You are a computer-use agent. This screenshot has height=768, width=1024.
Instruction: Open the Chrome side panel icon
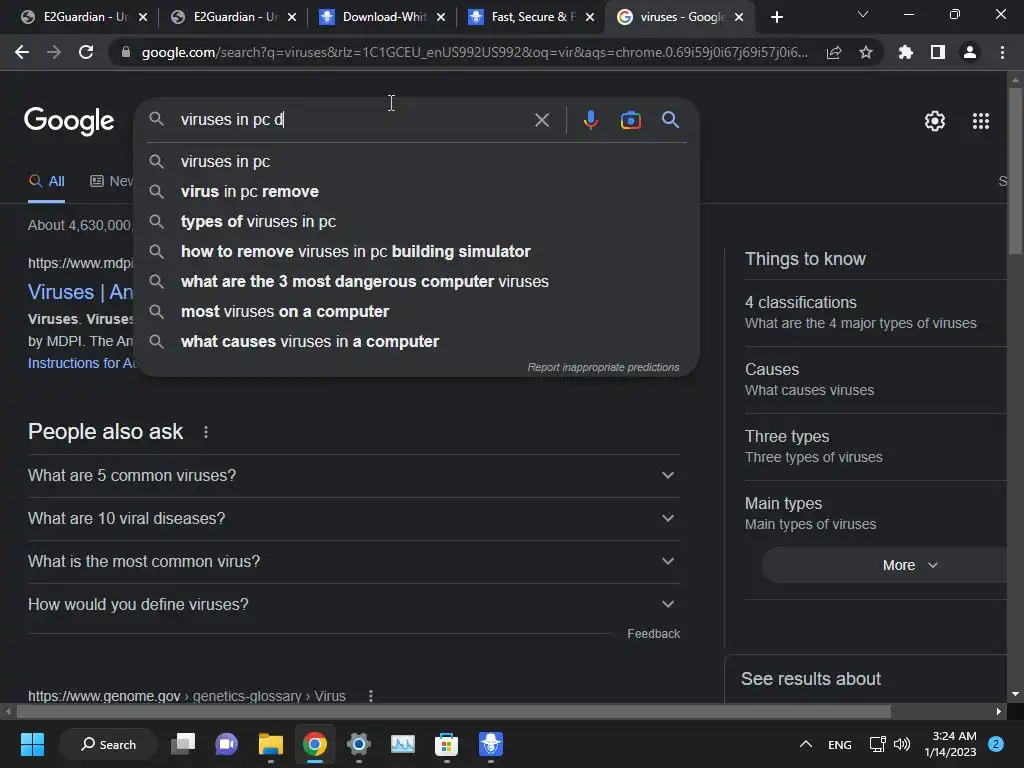[x=938, y=52]
